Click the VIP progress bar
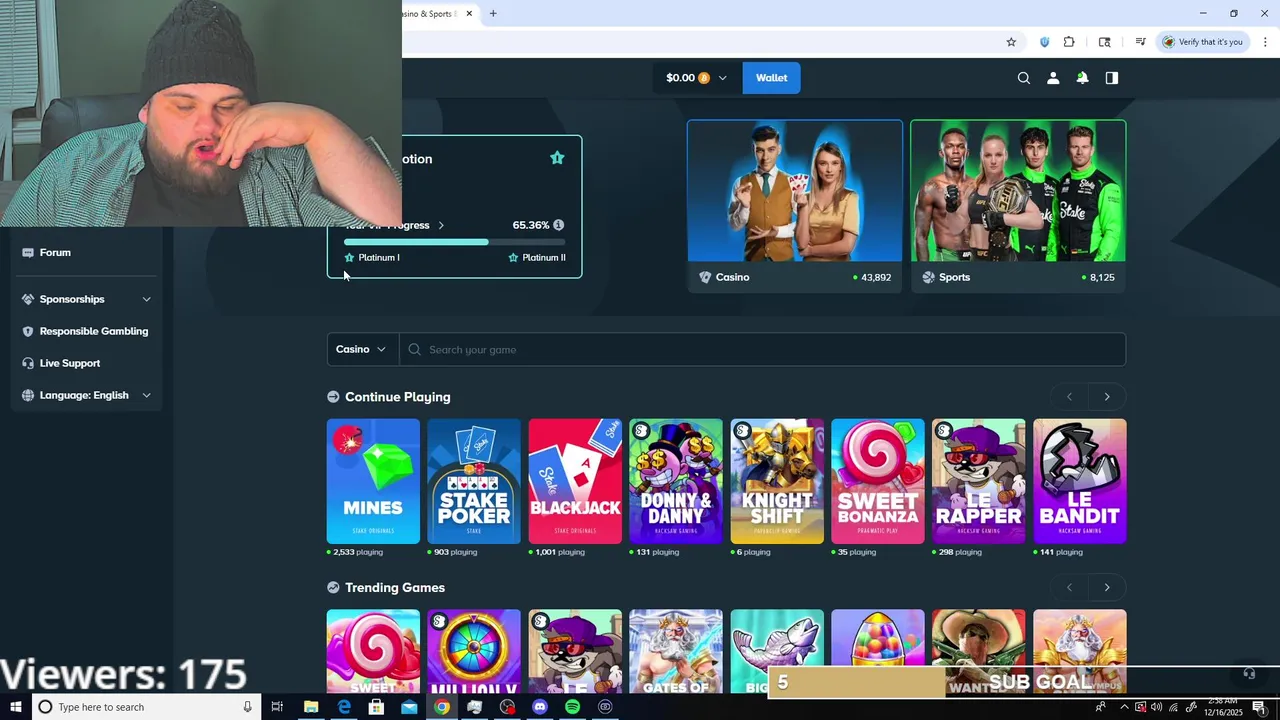Viewport: 1280px width, 720px height. click(454, 242)
